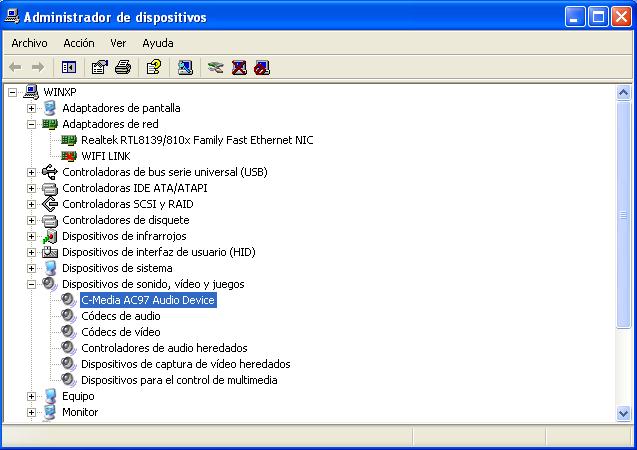Click the Monitor category icon
This screenshot has width=637, height=450.
50,412
